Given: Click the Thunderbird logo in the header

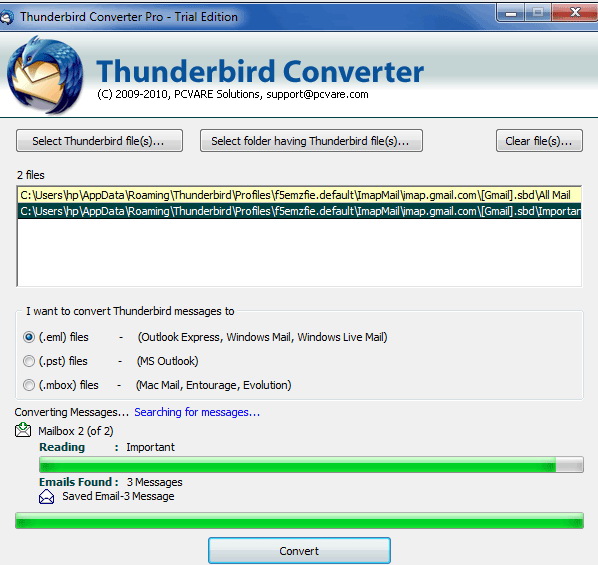Looking at the screenshot, I should pyautogui.click(x=44, y=75).
